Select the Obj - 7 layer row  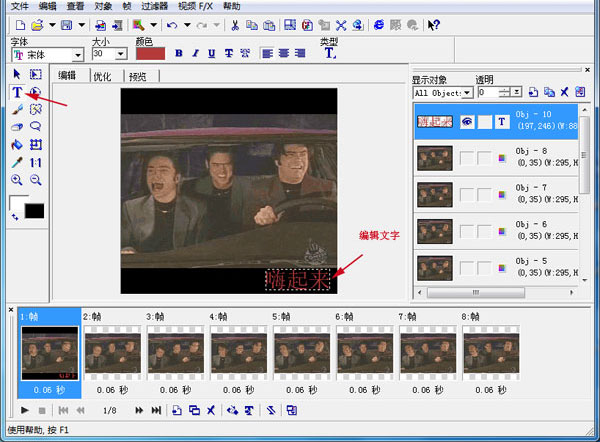pos(496,194)
